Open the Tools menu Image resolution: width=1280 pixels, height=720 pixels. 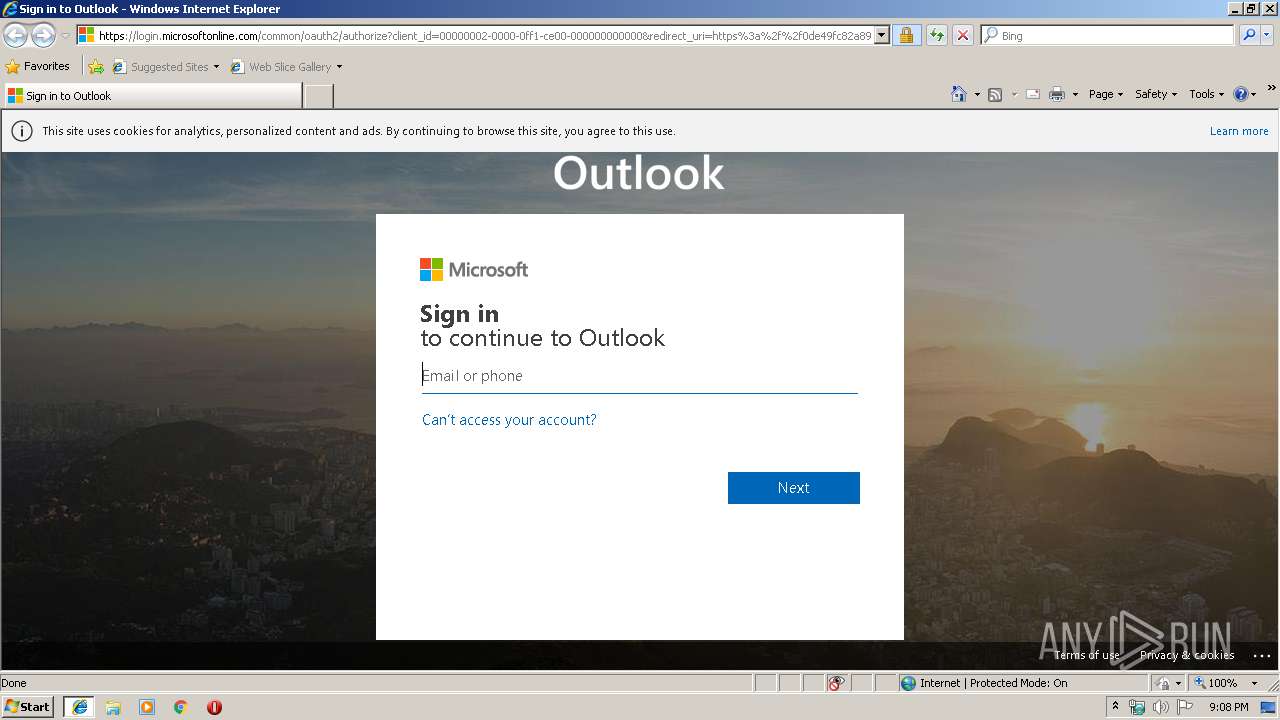(1206, 94)
